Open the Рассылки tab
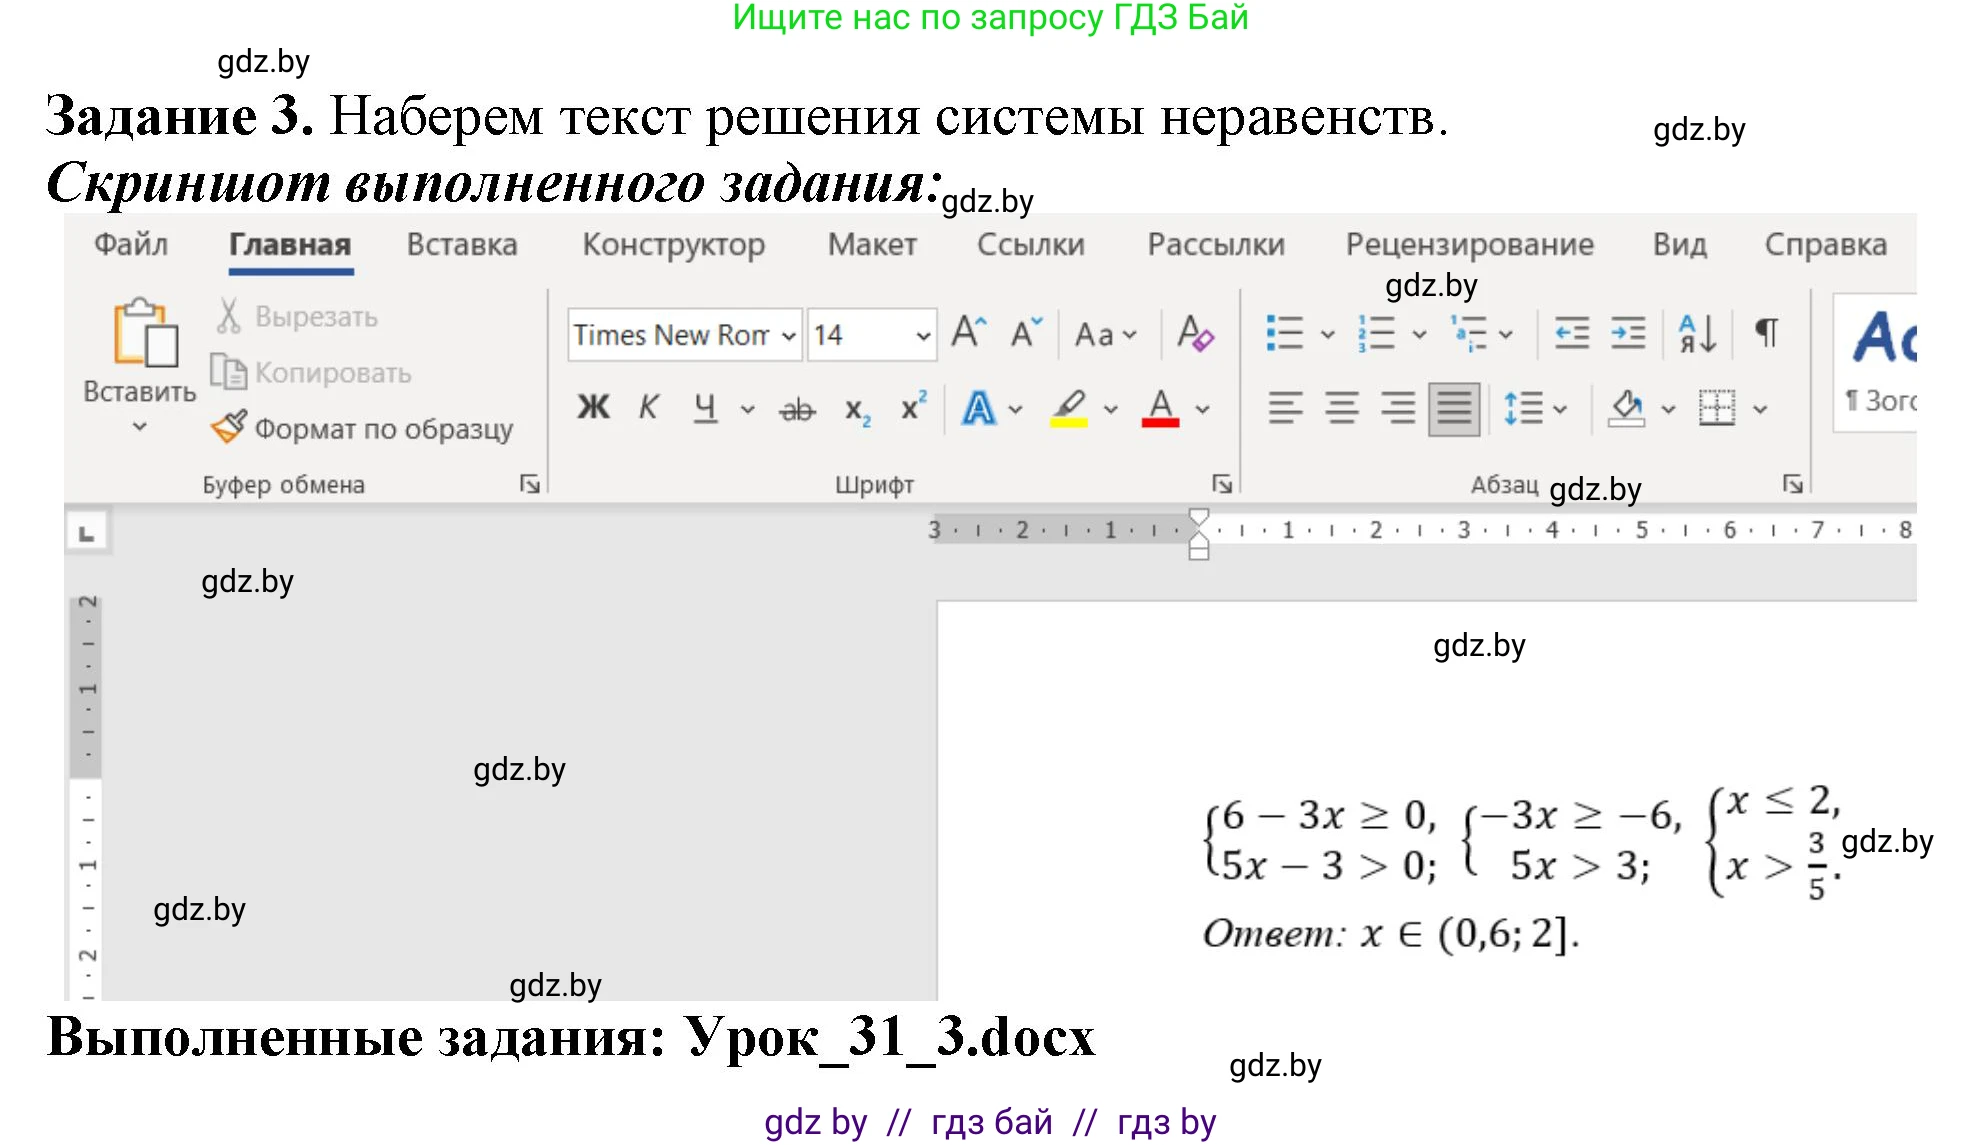Viewport: 1984px width, 1145px height. point(1216,245)
